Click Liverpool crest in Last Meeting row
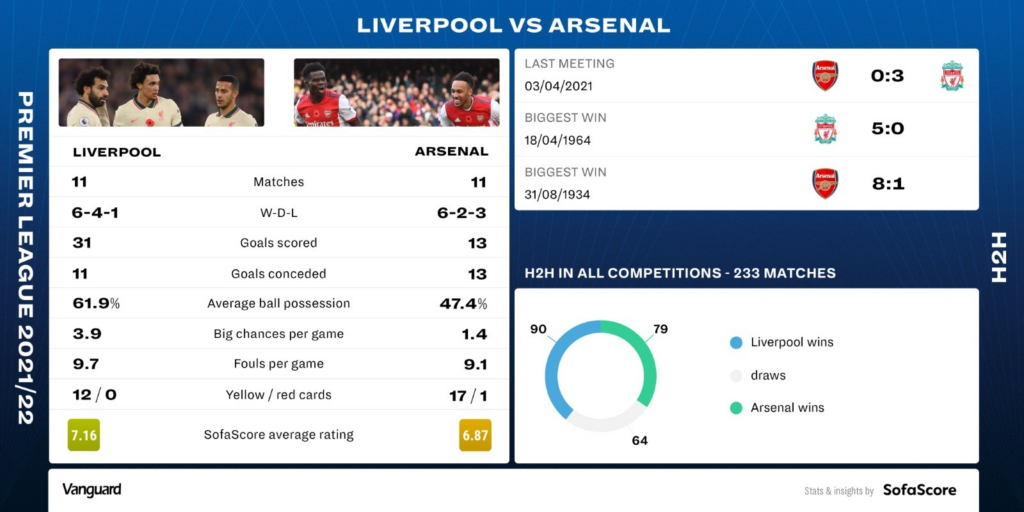This screenshot has height=512, width=1024. click(x=952, y=76)
